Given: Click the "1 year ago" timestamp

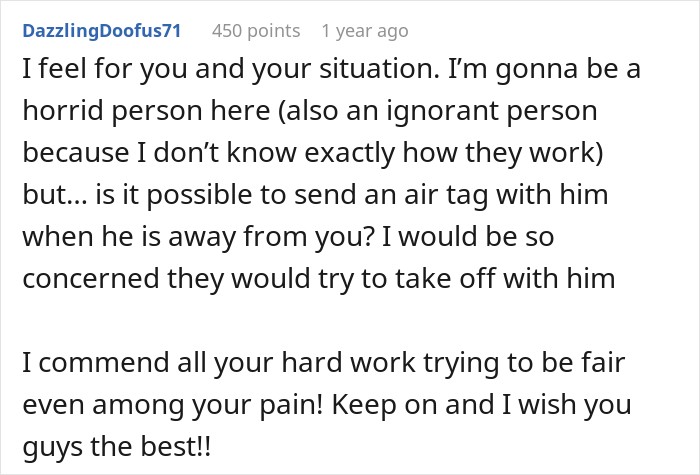Looking at the screenshot, I should click(365, 31).
